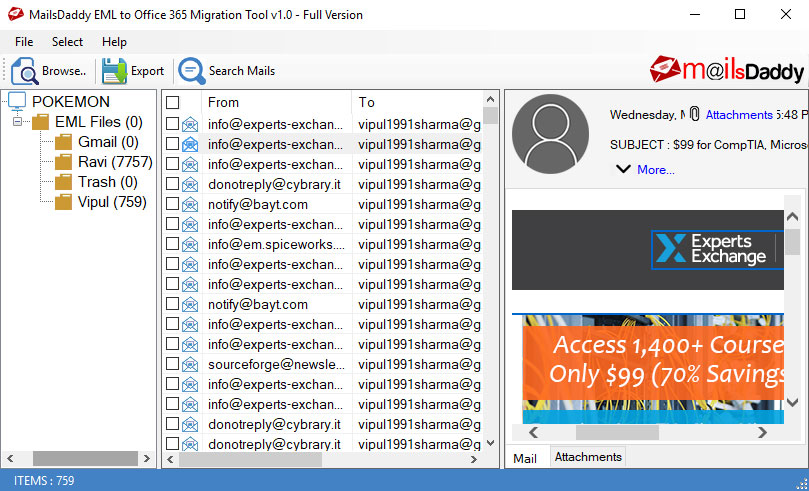This screenshot has width=809, height=491.
Task: Collapse the EML Files tree node
Action: [x=18, y=122]
